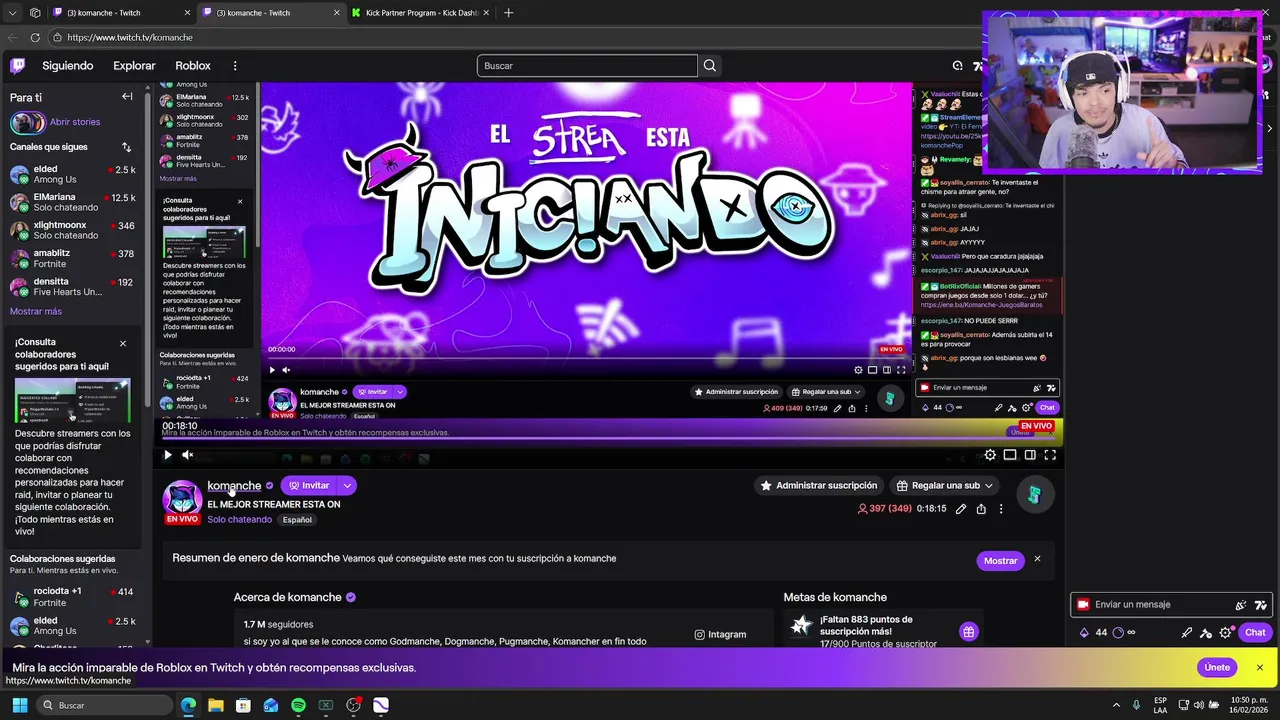Open the three-dot more menu in top navigation

(235, 66)
